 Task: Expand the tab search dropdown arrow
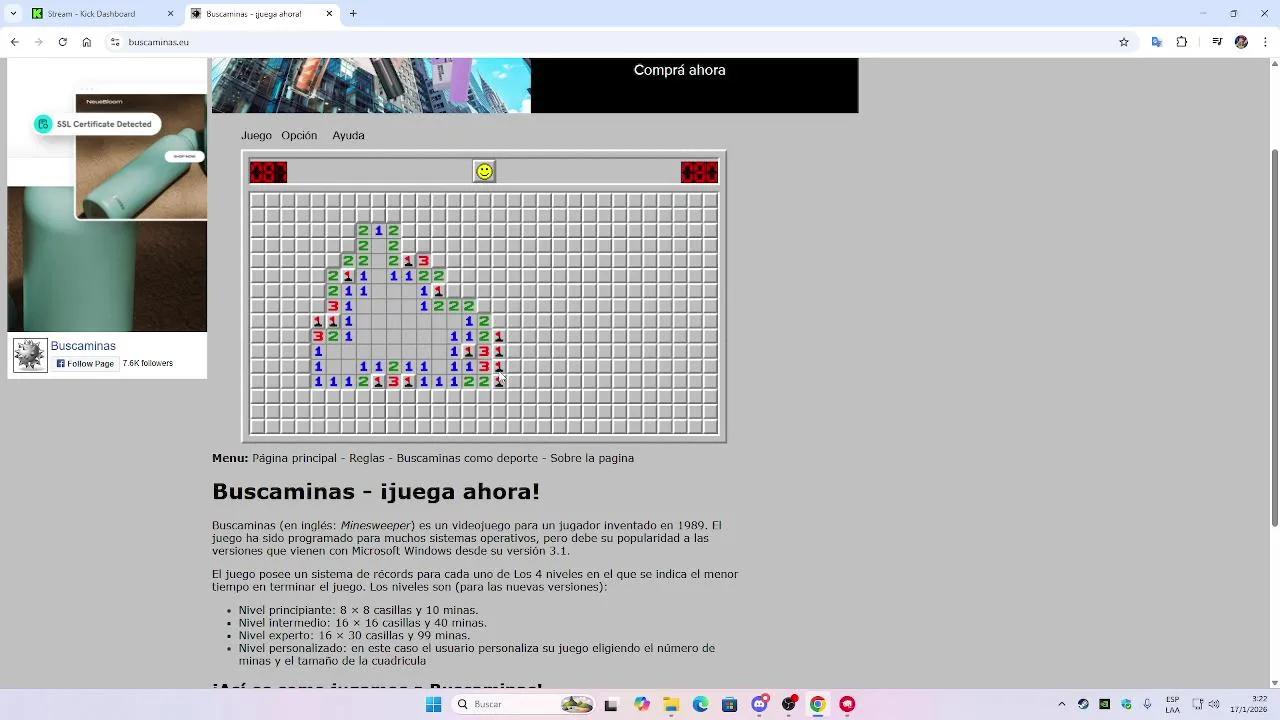point(13,14)
